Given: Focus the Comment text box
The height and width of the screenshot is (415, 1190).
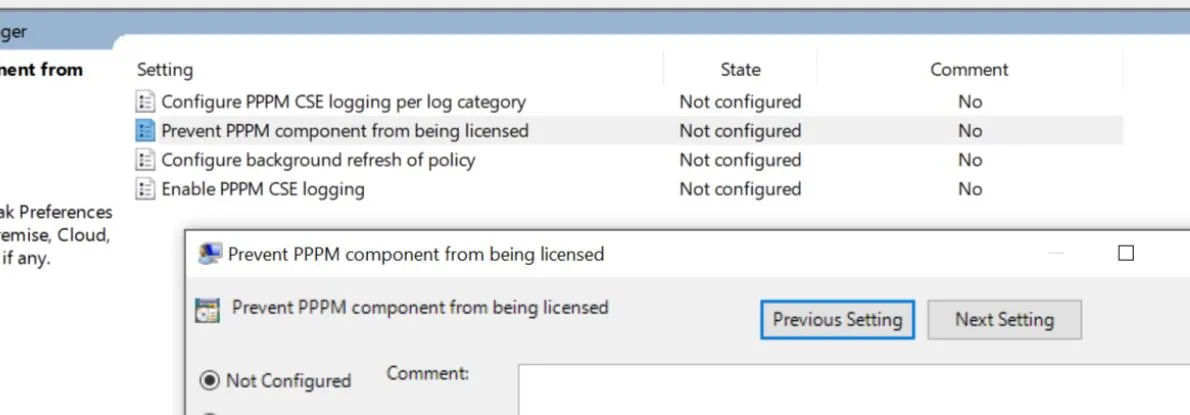Looking at the screenshot, I should 850,390.
